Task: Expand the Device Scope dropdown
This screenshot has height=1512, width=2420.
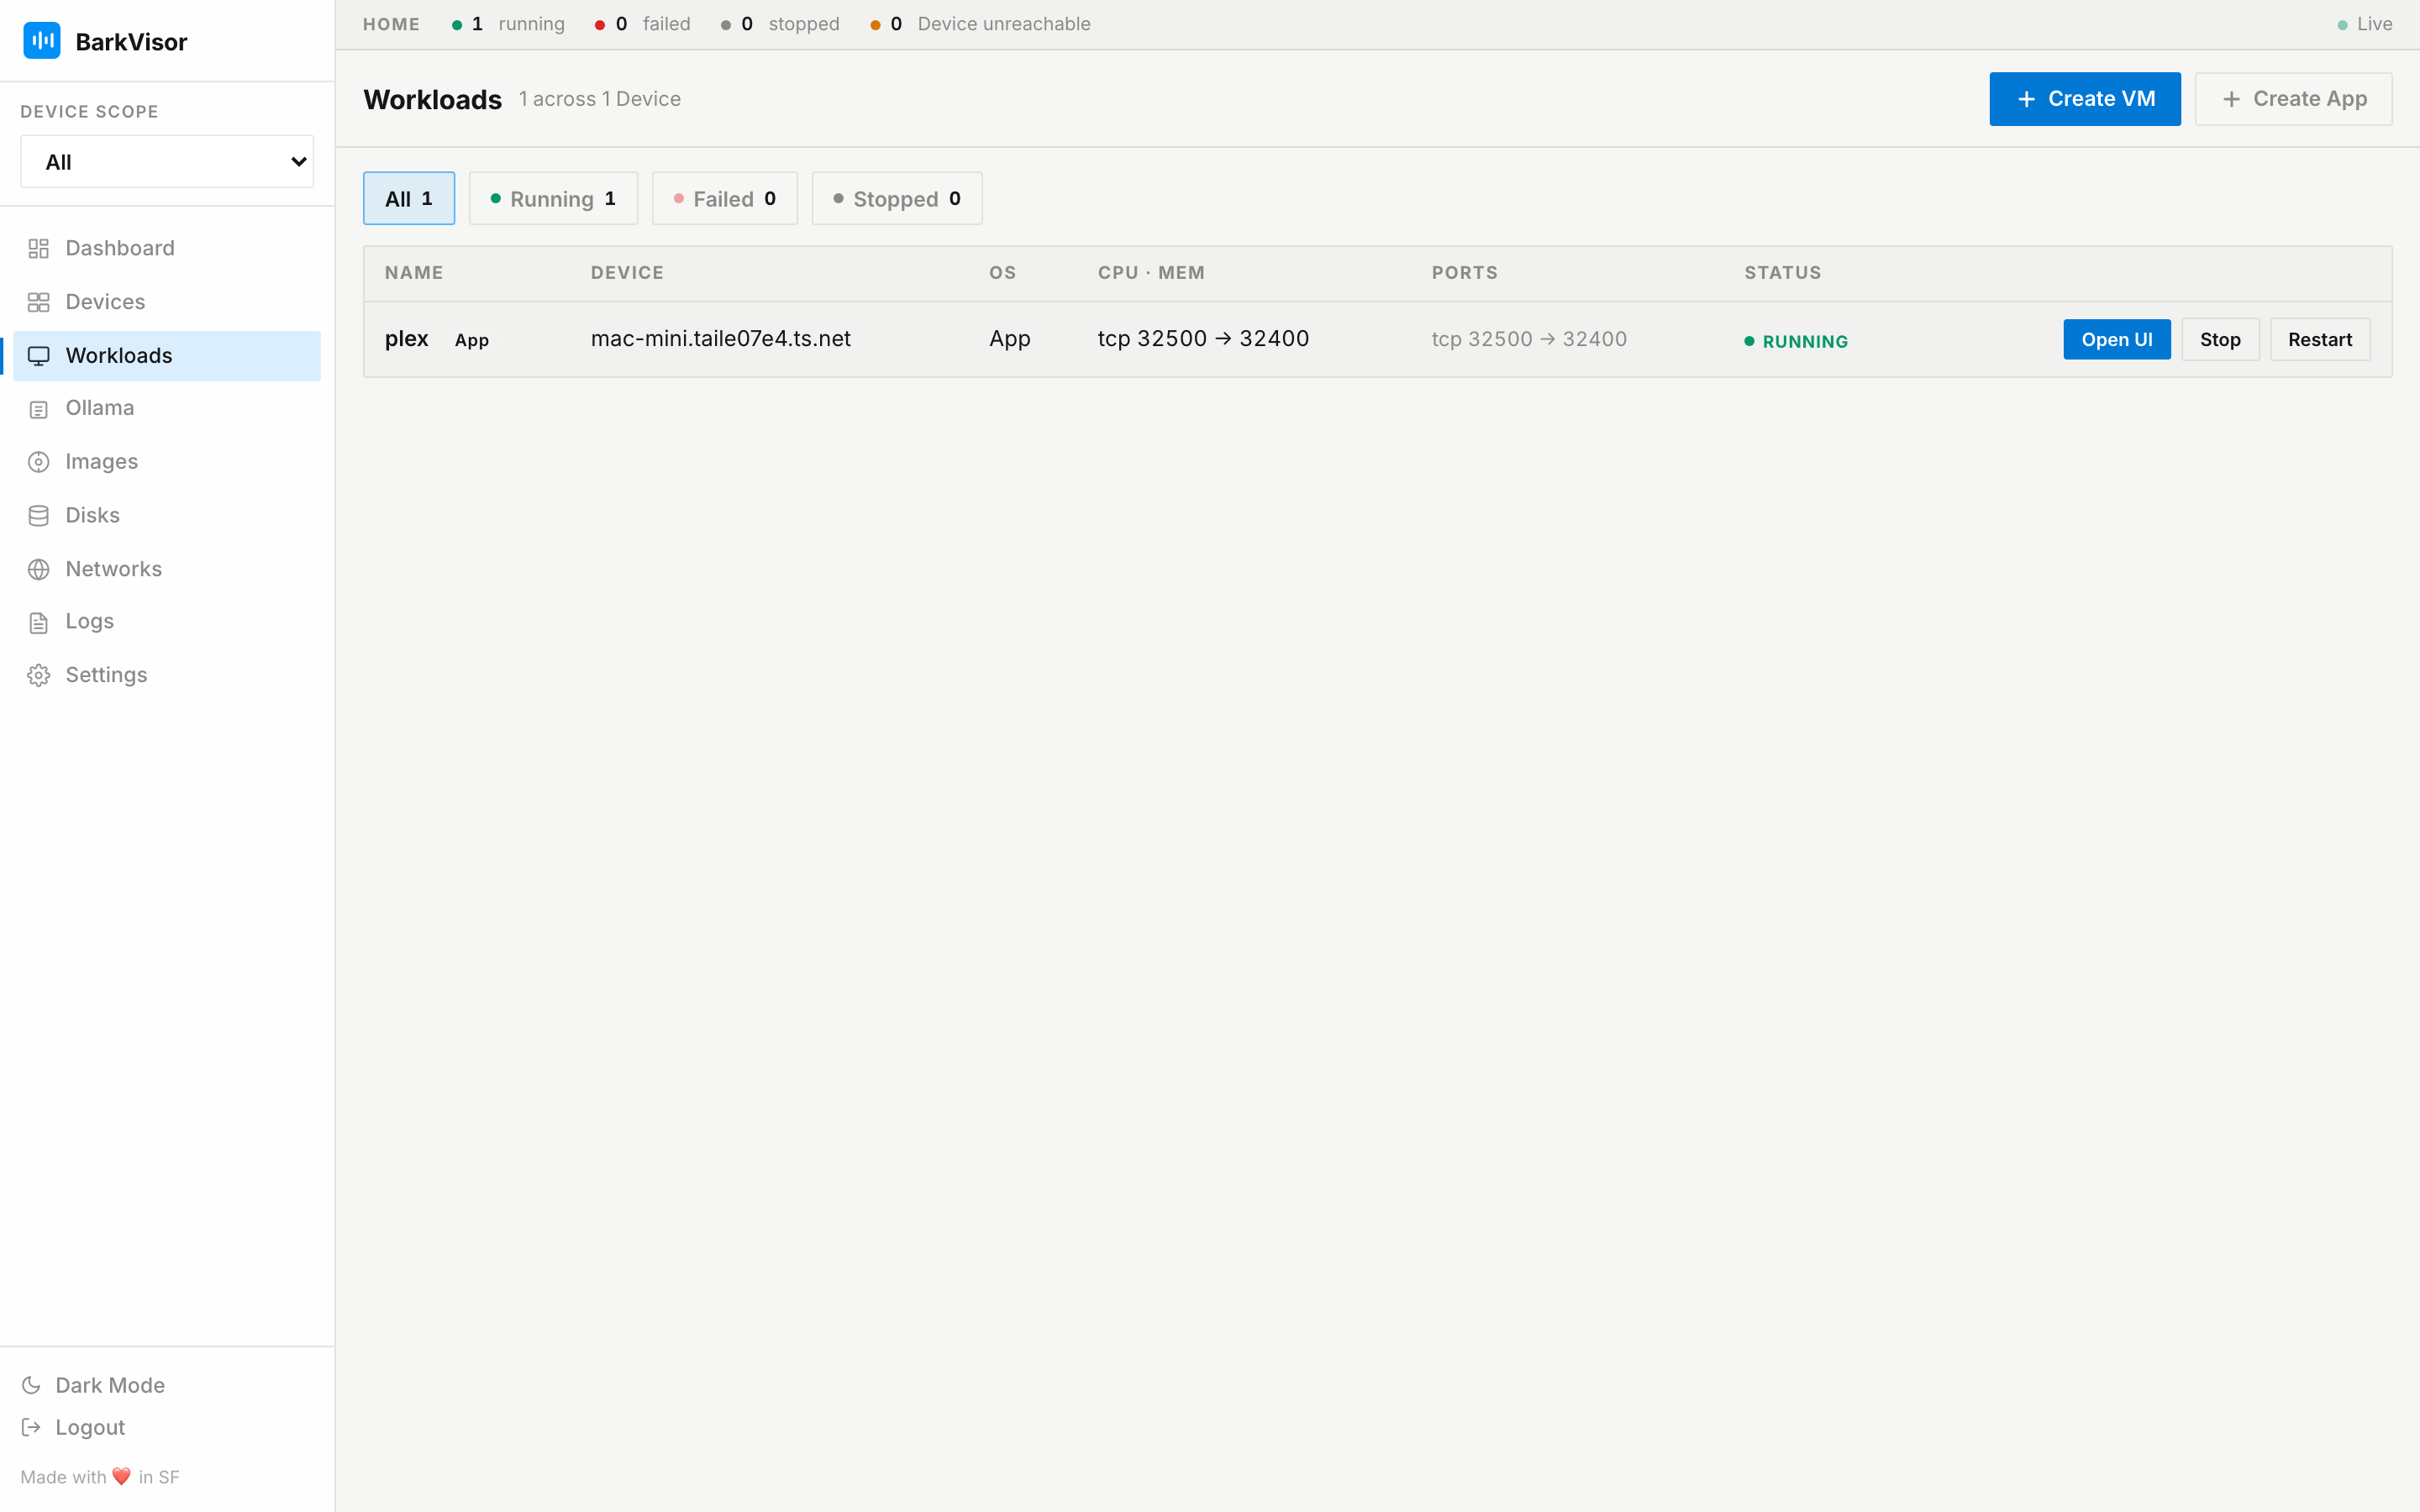Action: (x=167, y=161)
